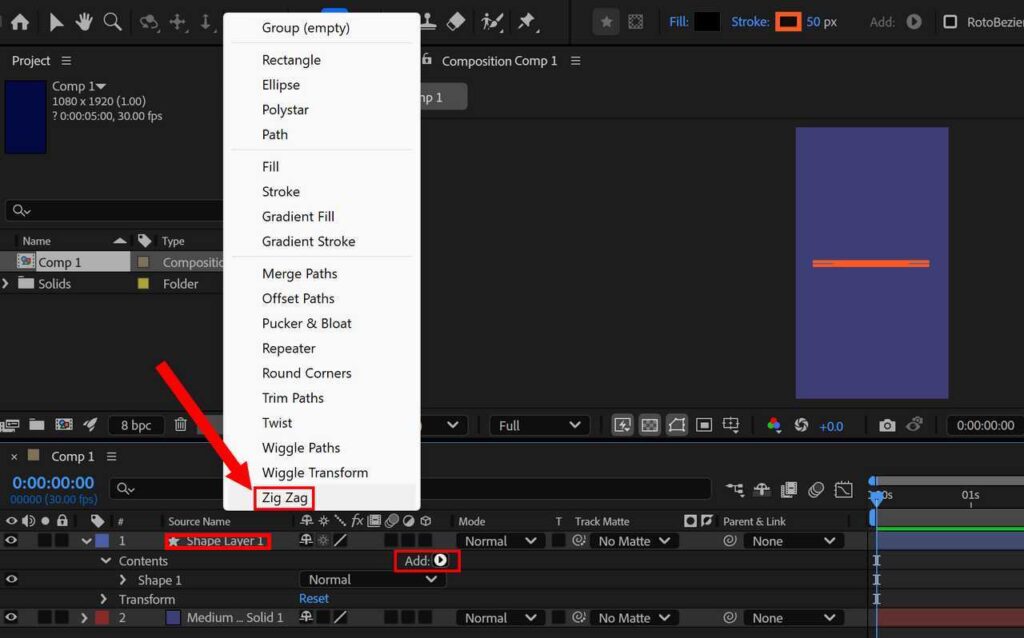Take snapshot camera icon
This screenshot has width=1024, height=638.
pos(887,426)
